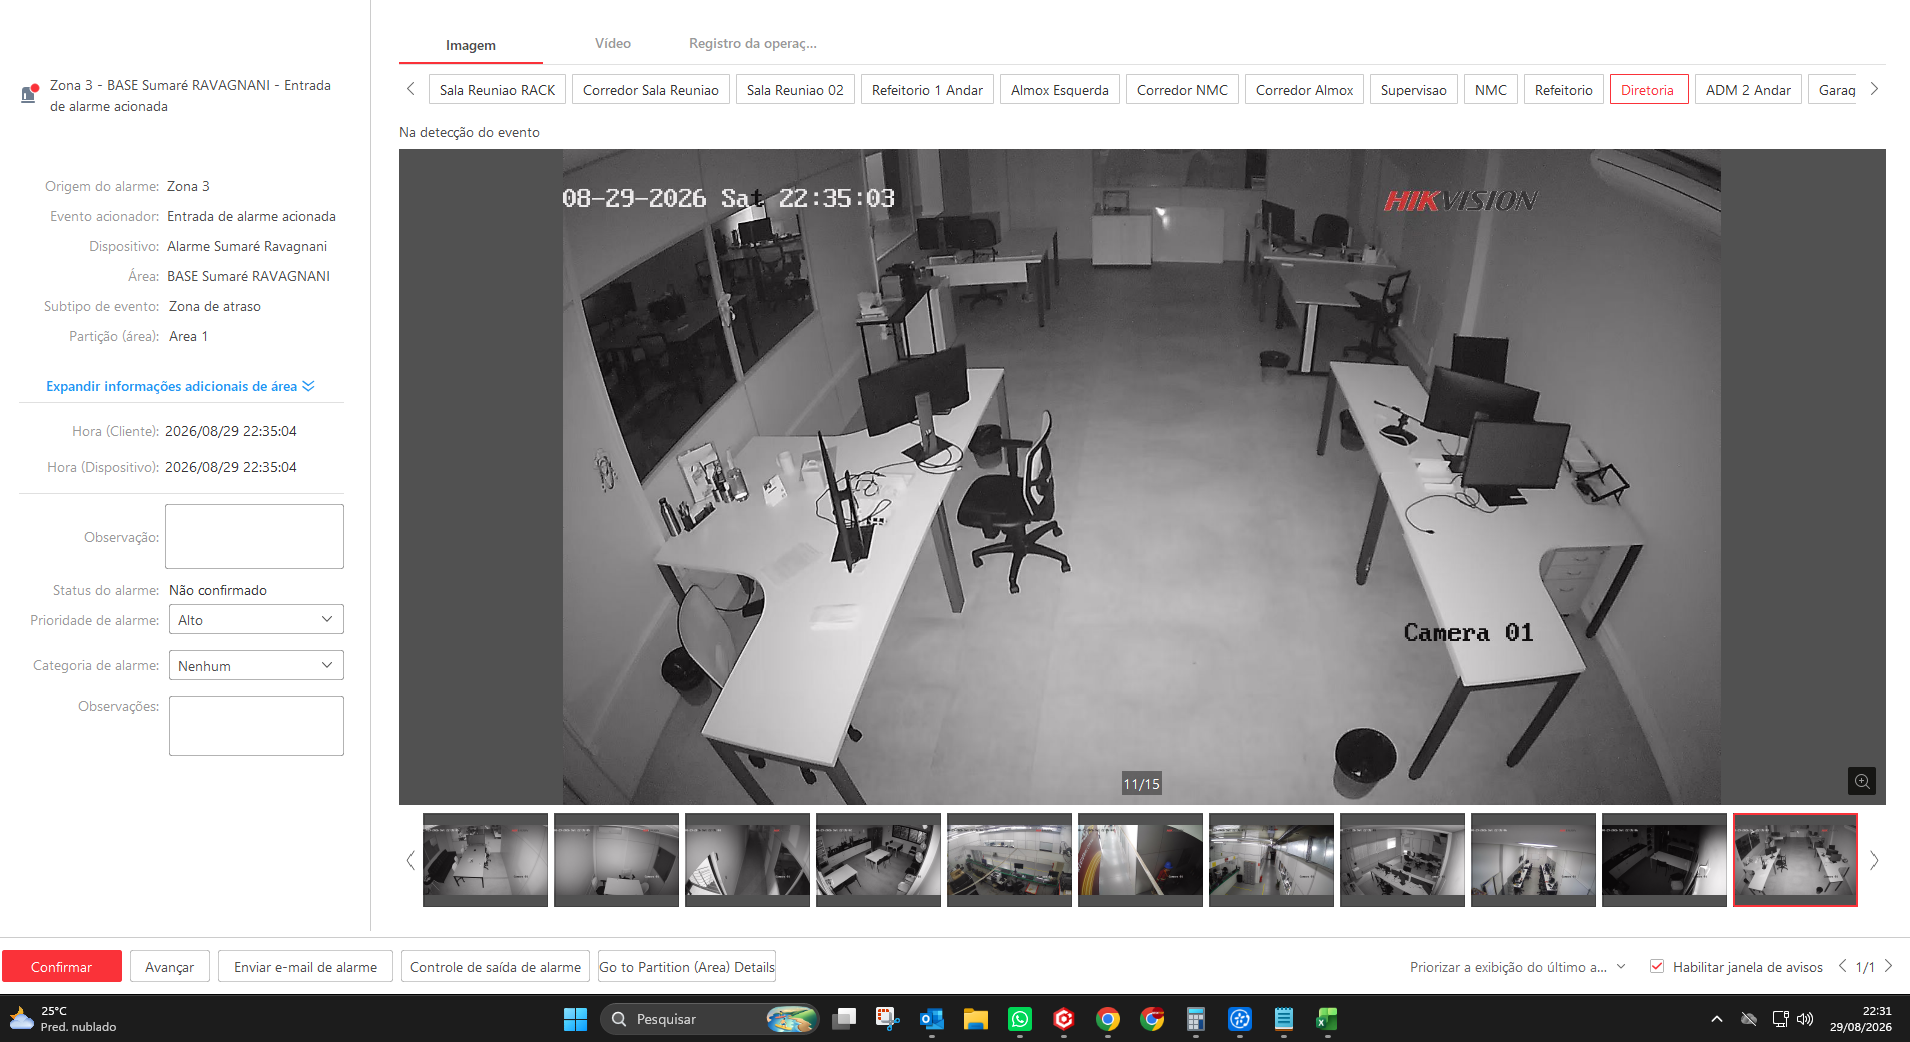Click Enviar e-mail de alarme button
The height and width of the screenshot is (1042, 1910).
tap(305, 967)
